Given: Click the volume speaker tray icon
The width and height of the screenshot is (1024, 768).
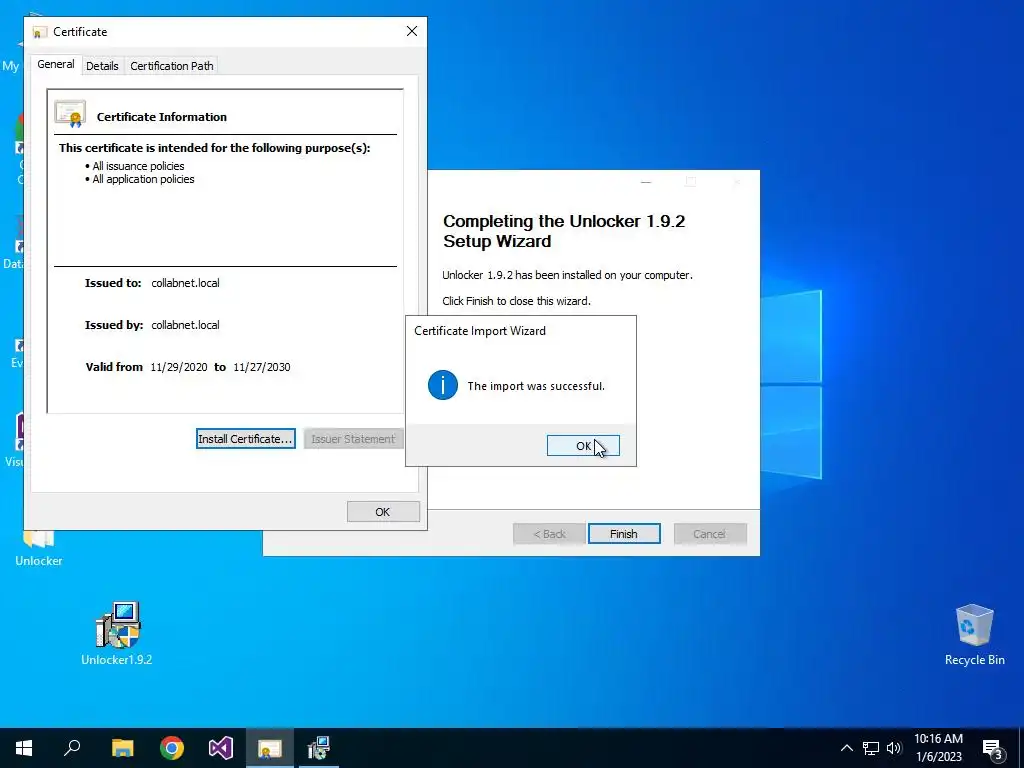Looking at the screenshot, I should point(894,748).
